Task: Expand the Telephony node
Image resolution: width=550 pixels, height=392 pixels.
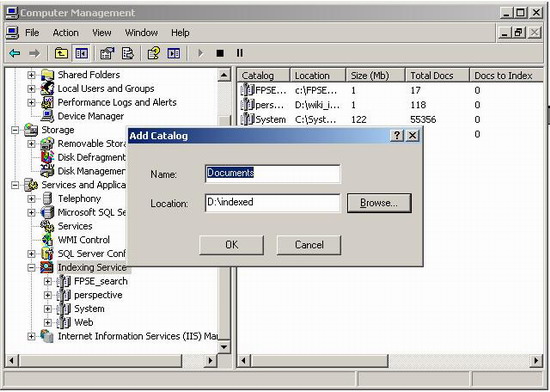Action: 31,199
